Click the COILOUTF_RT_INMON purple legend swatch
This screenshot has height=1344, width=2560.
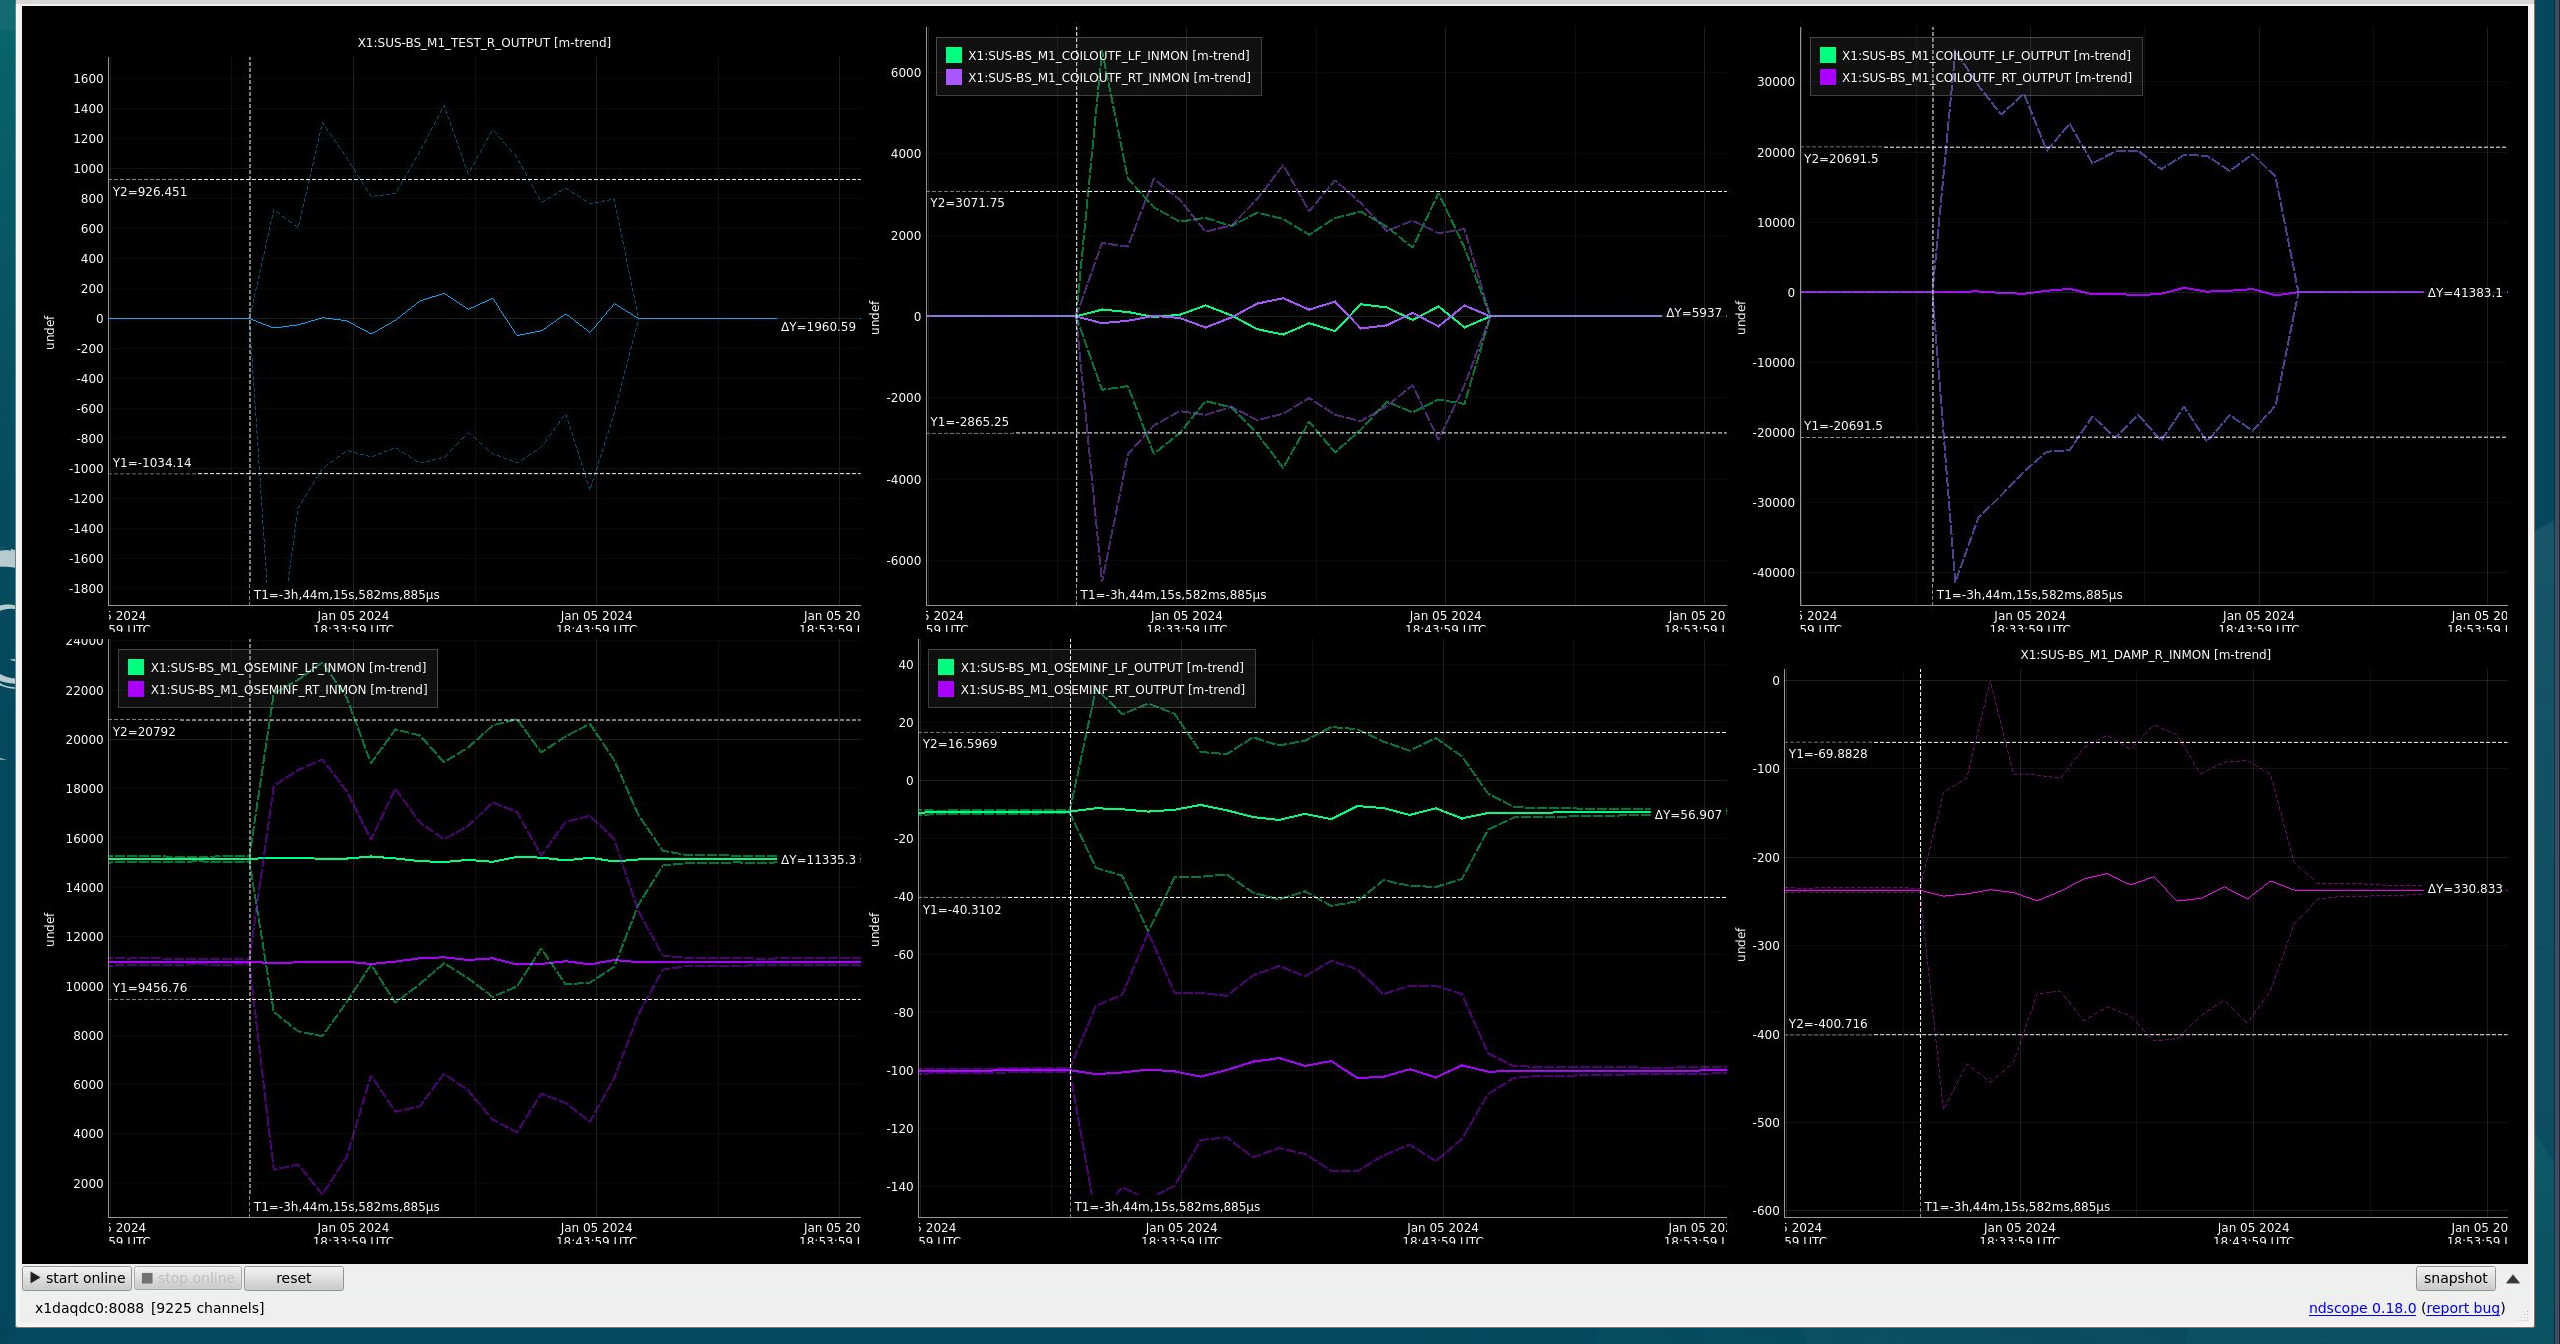click(954, 77)
